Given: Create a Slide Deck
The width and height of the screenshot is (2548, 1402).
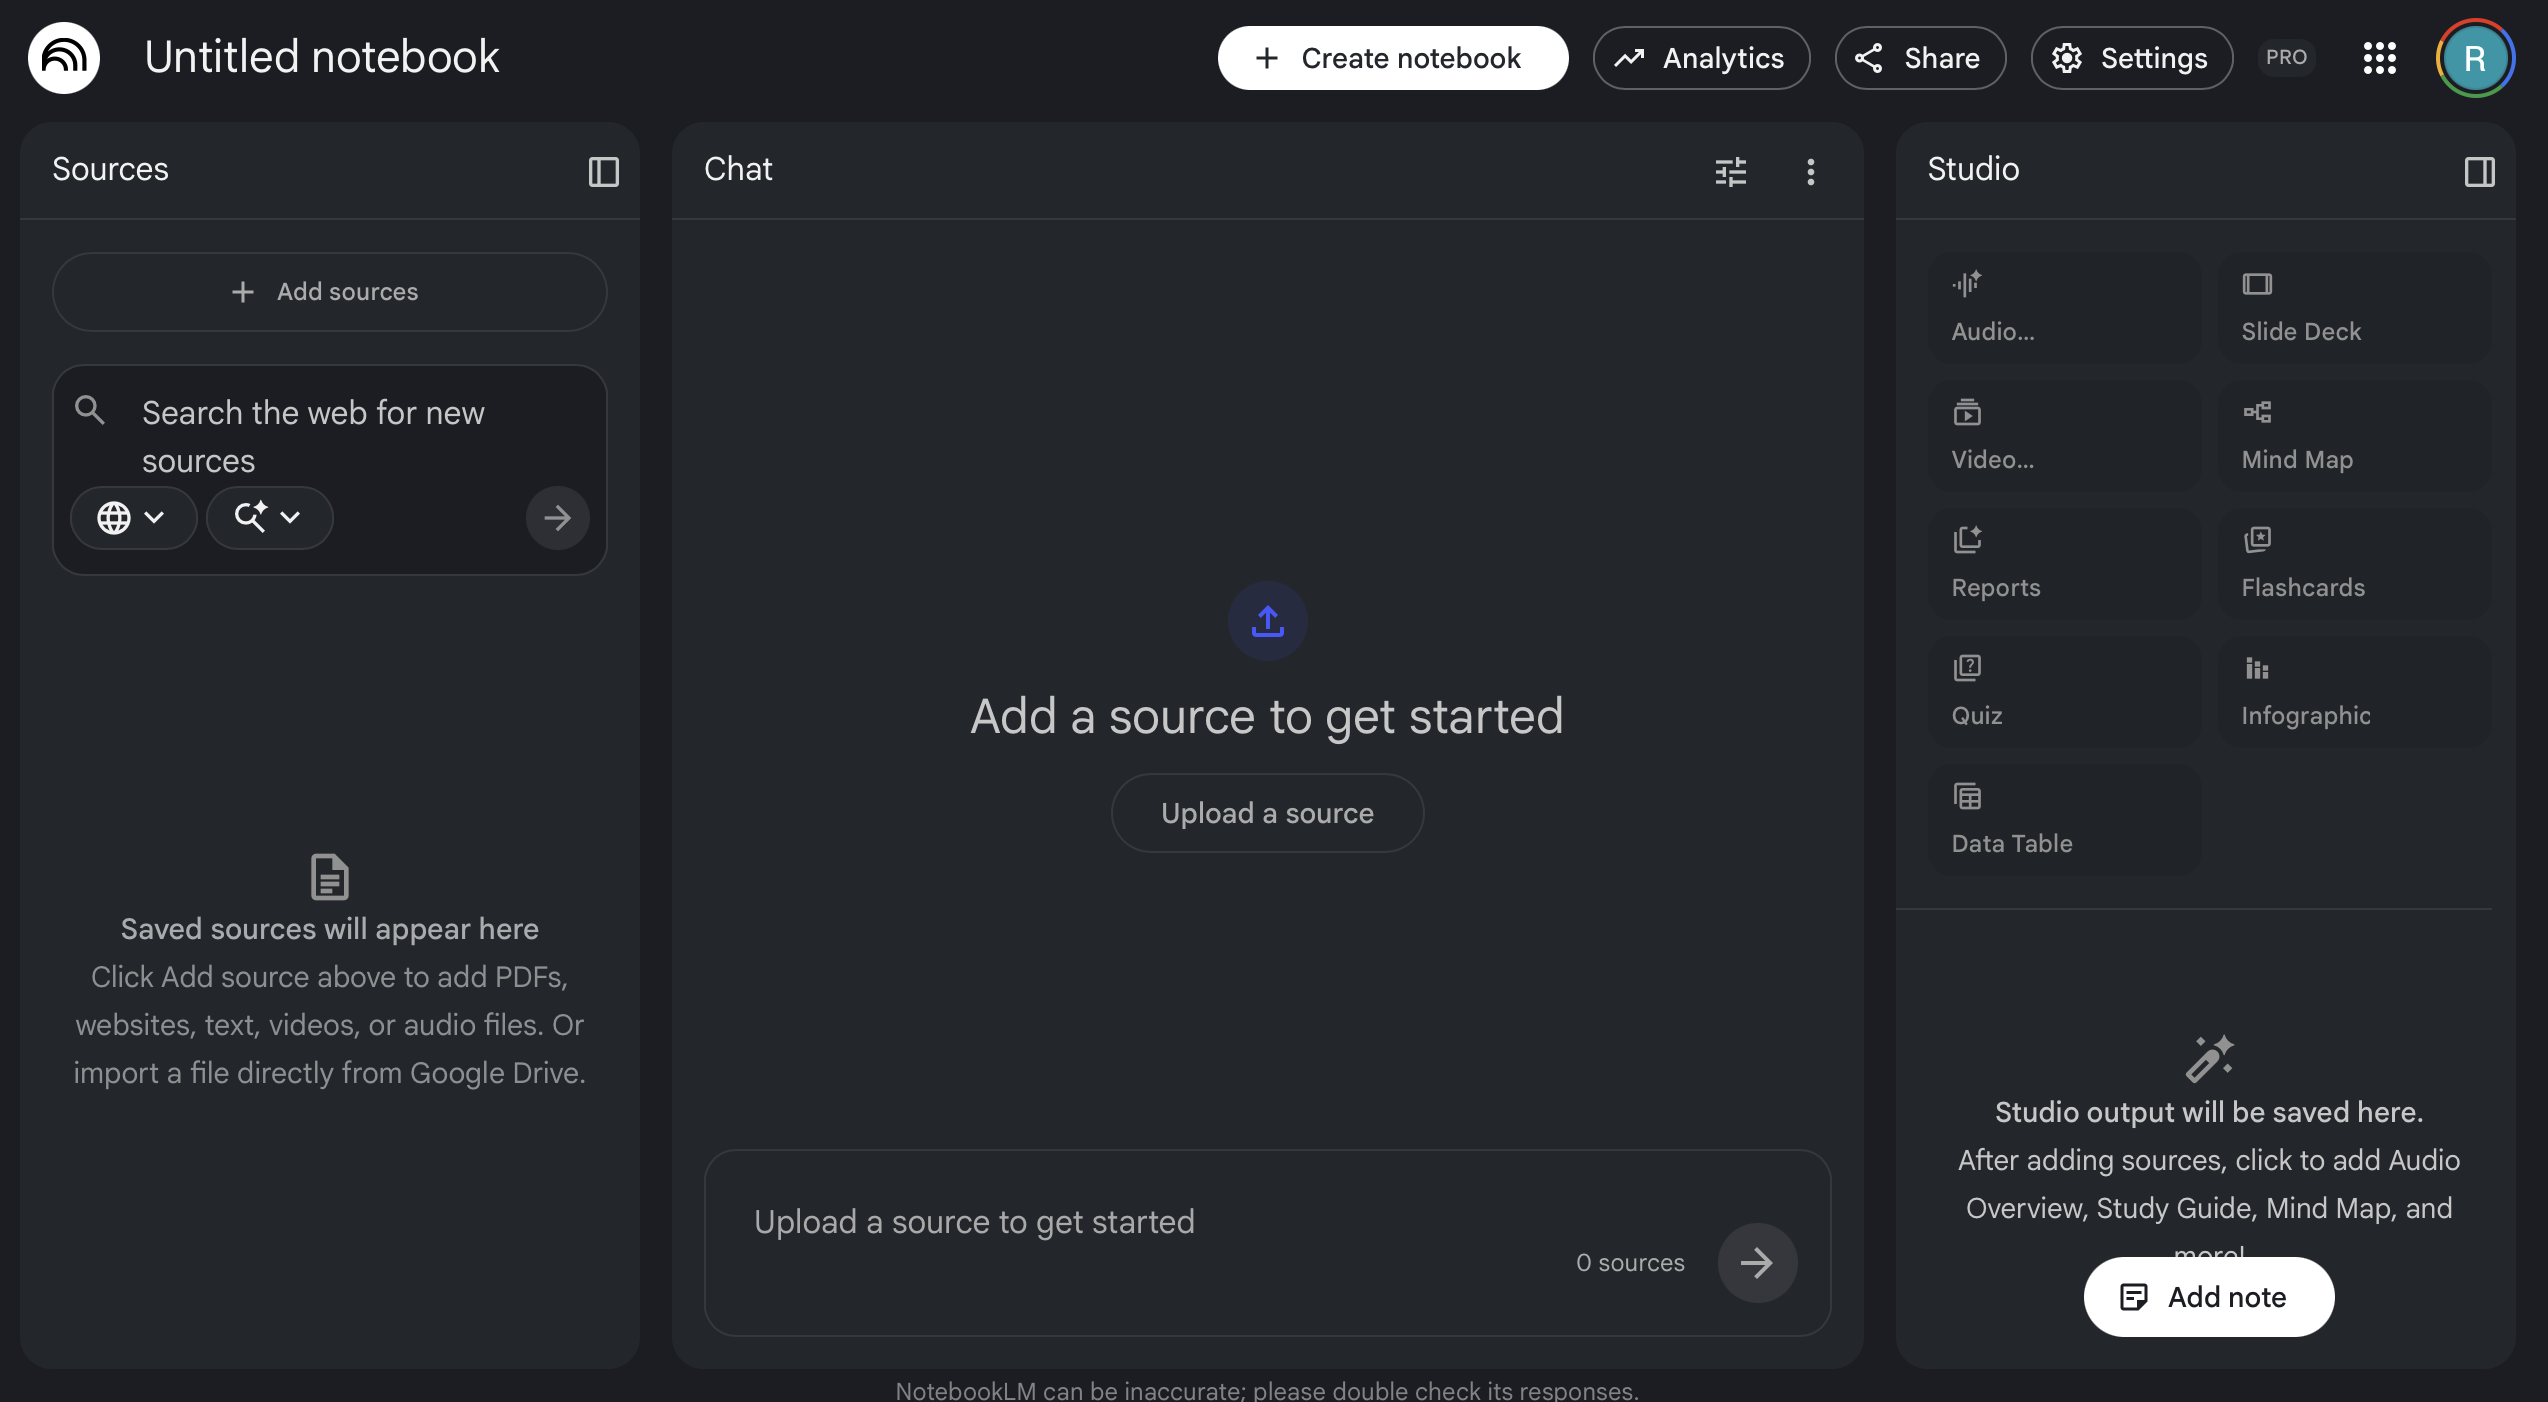Looking at the screenshot, I should pos(2355,307).
